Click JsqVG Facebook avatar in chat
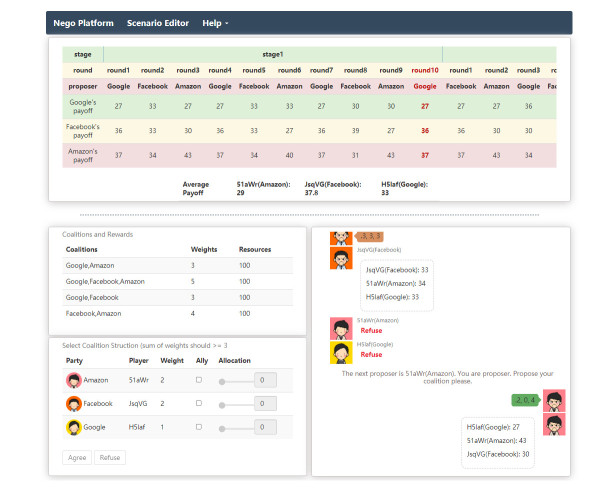Image resolution: width=600 pixels, height=493 pixels. [341, 259]
